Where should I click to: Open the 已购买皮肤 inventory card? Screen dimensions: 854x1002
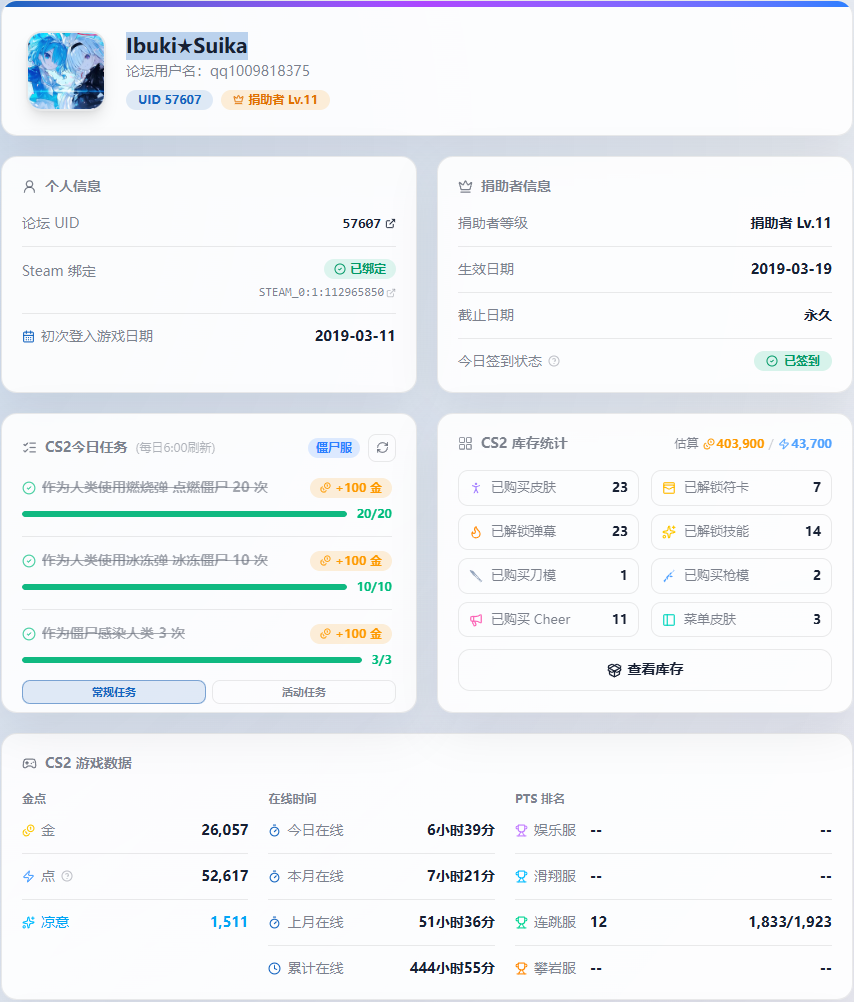pos(548,488)
